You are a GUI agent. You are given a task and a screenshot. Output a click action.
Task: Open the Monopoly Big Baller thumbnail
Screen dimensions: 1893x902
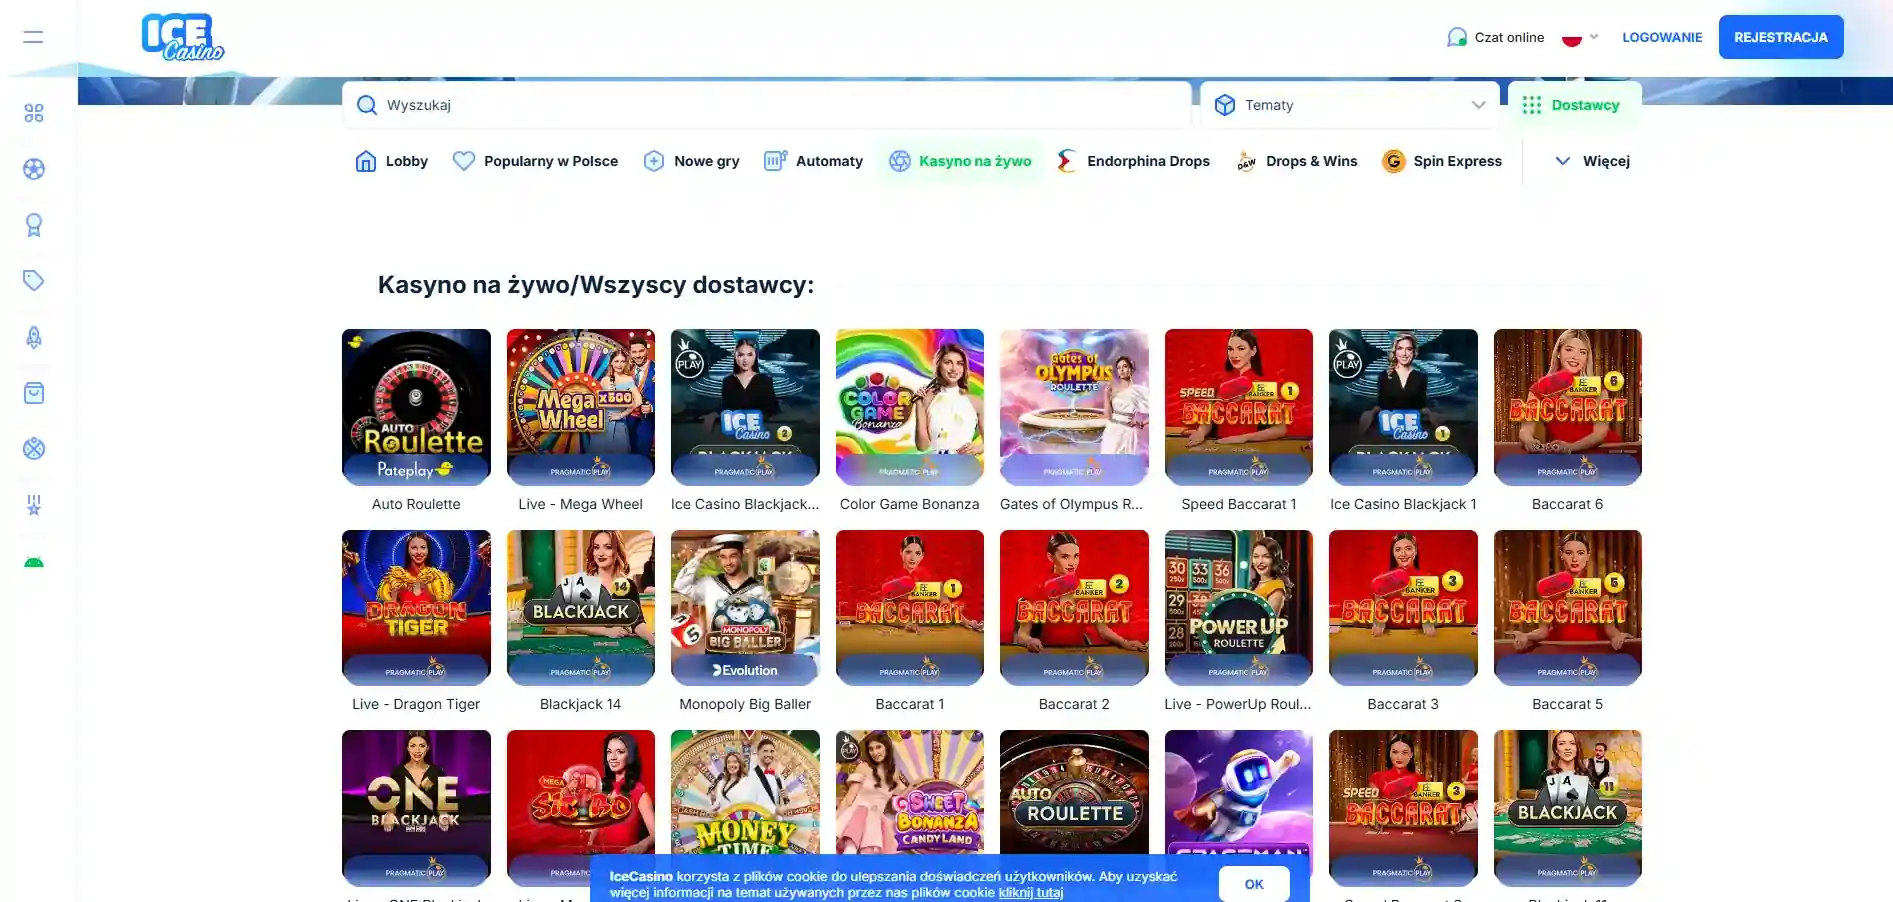point(745,608)
